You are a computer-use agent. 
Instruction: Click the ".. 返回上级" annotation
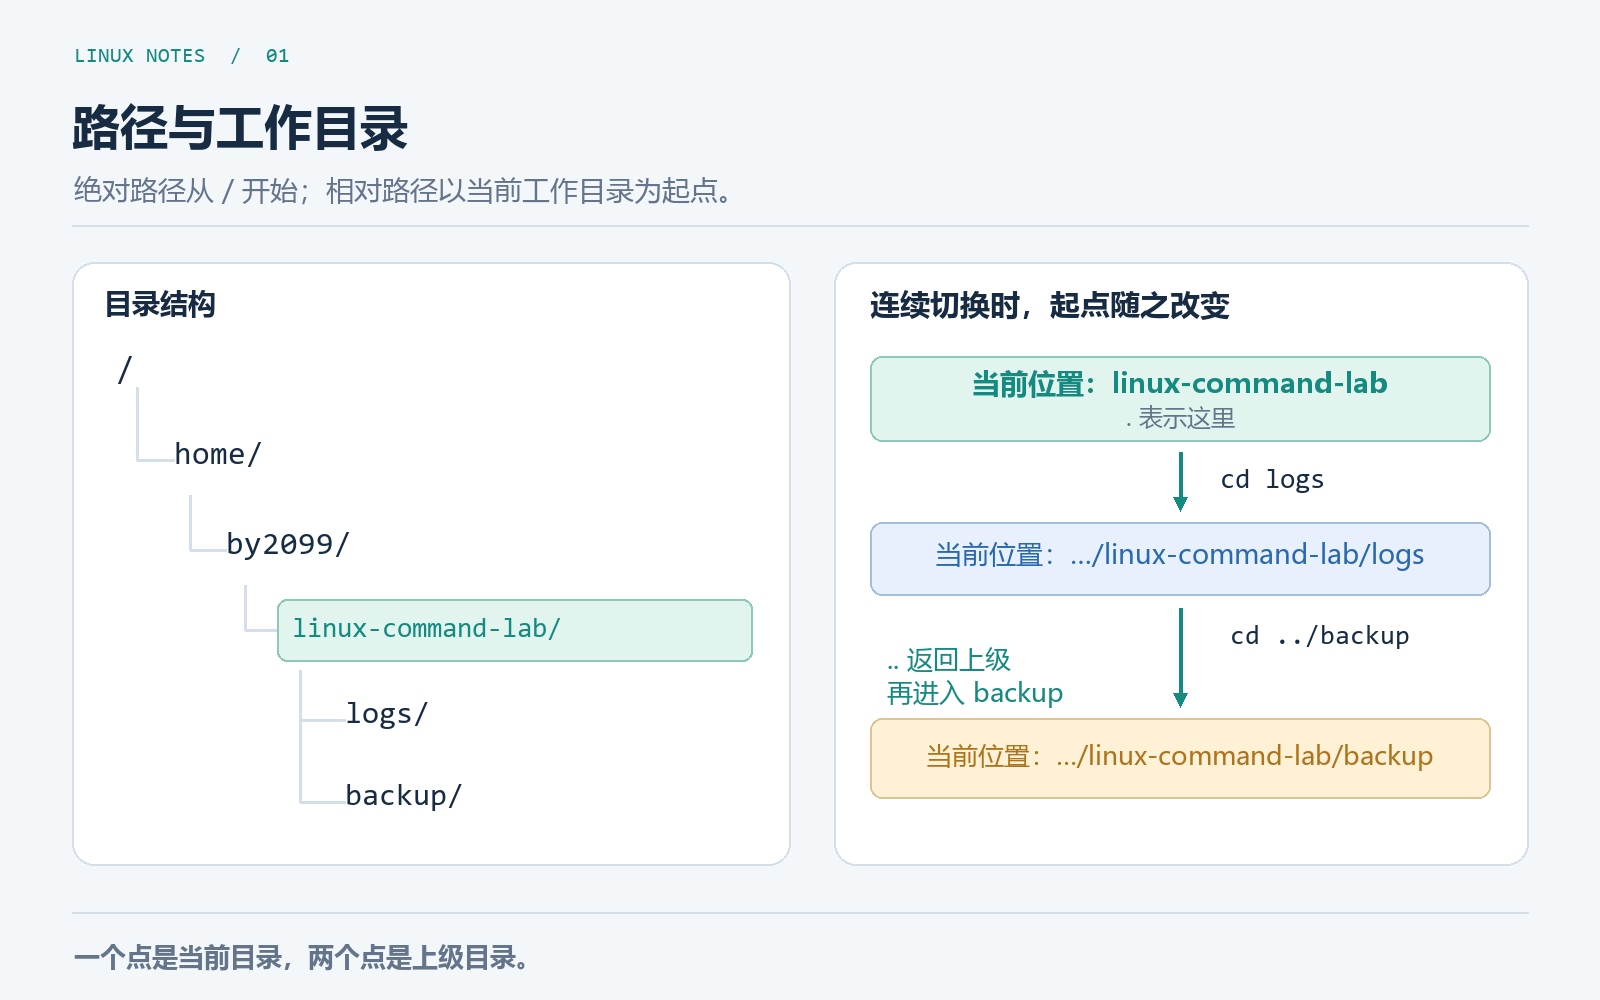(949, 660)
